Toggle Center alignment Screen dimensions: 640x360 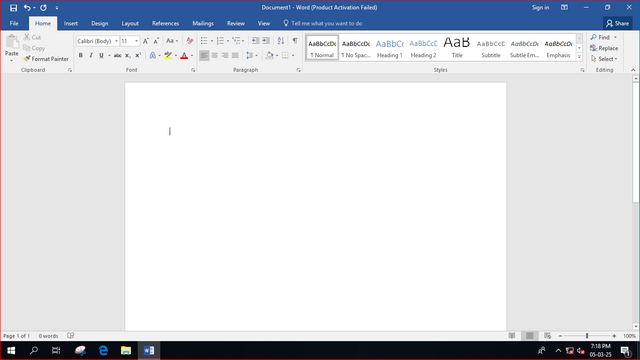pos(214,55)
